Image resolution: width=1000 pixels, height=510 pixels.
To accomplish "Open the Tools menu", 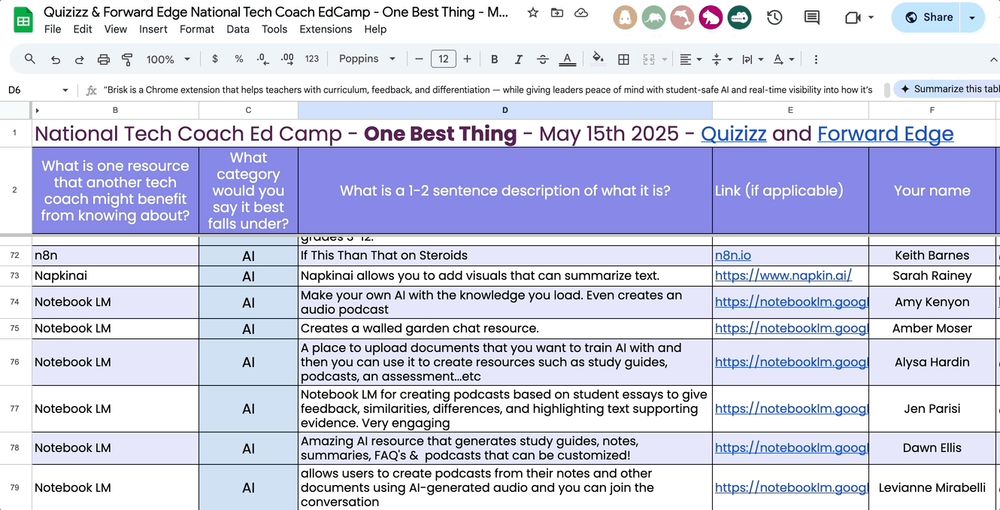I will (x=274, y=29).
